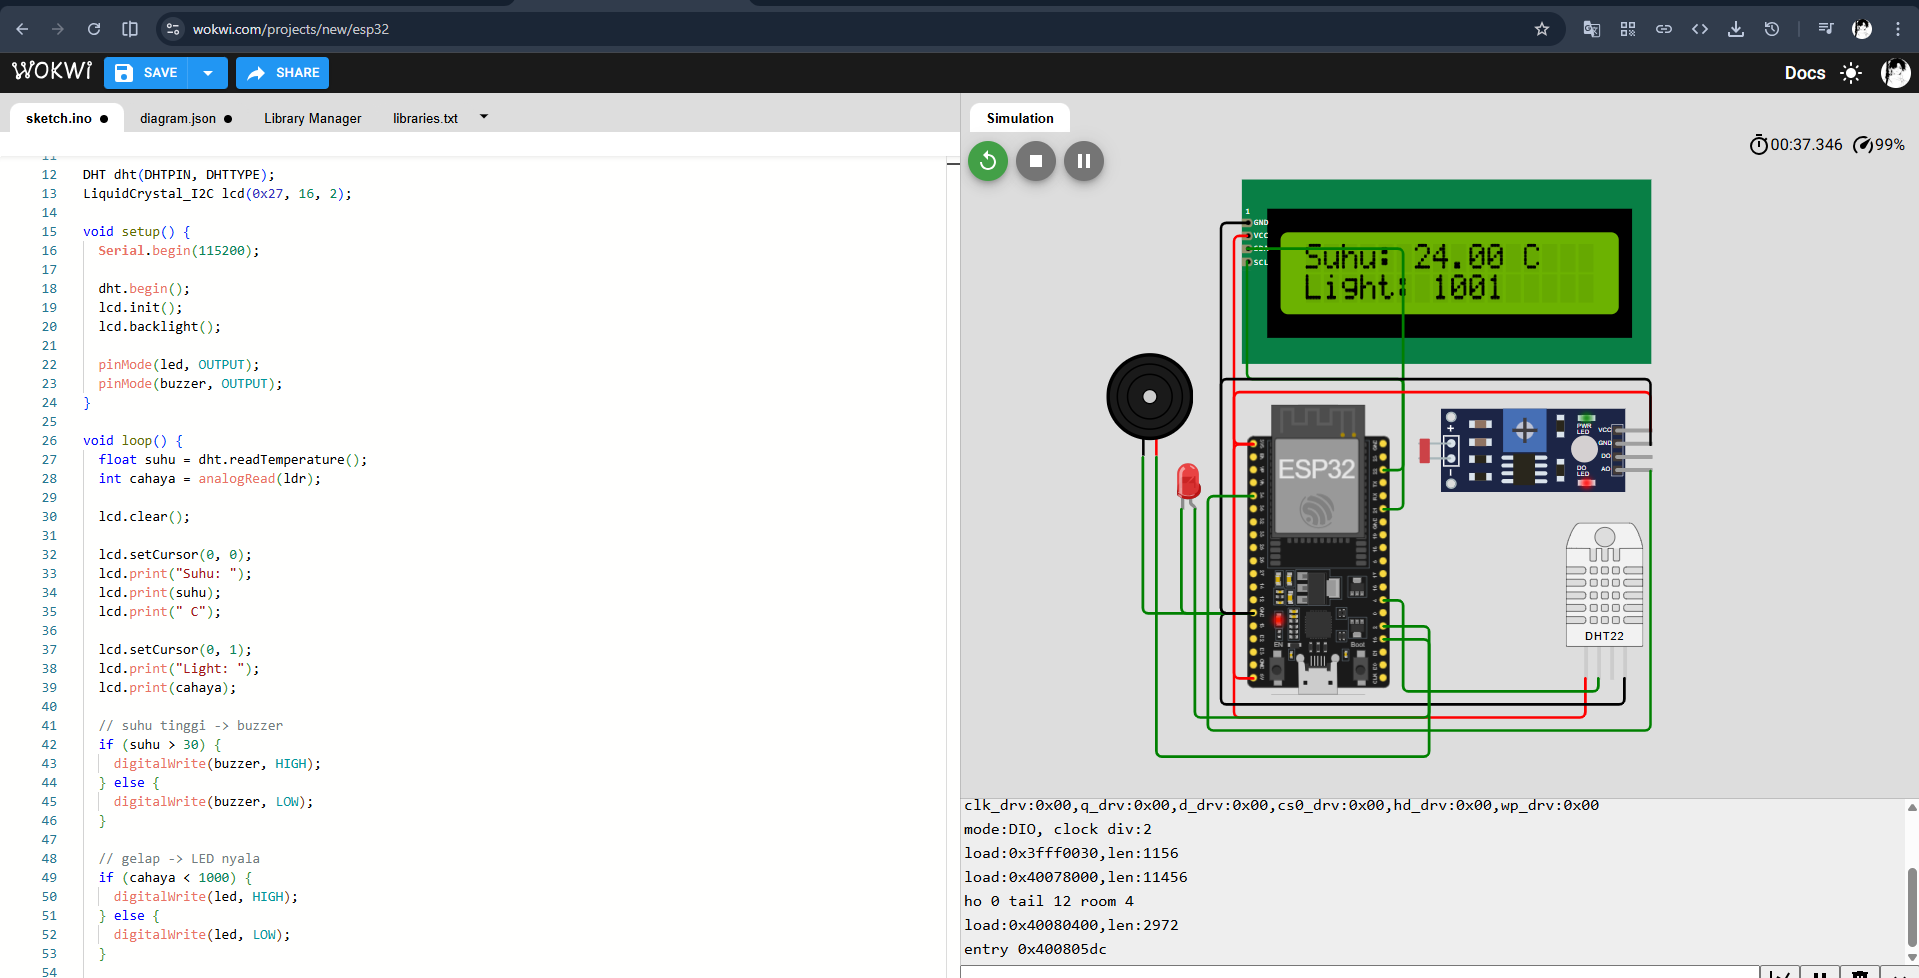1919x978 pixels.
Task: Open the browser profile avatar
Action: click(1862, 29)
